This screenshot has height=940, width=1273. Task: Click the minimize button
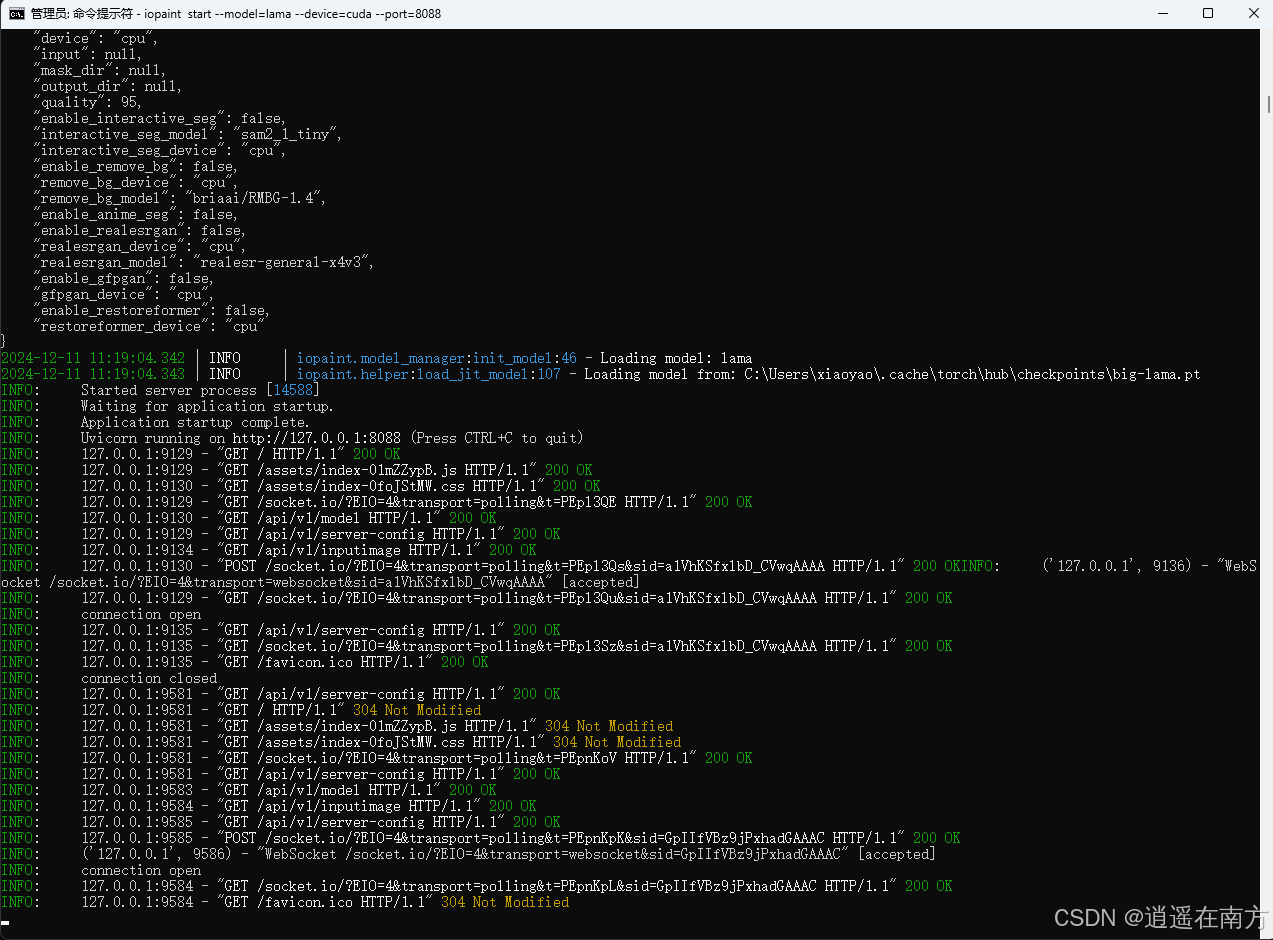pyautogui.click(x=1163, y=13)
